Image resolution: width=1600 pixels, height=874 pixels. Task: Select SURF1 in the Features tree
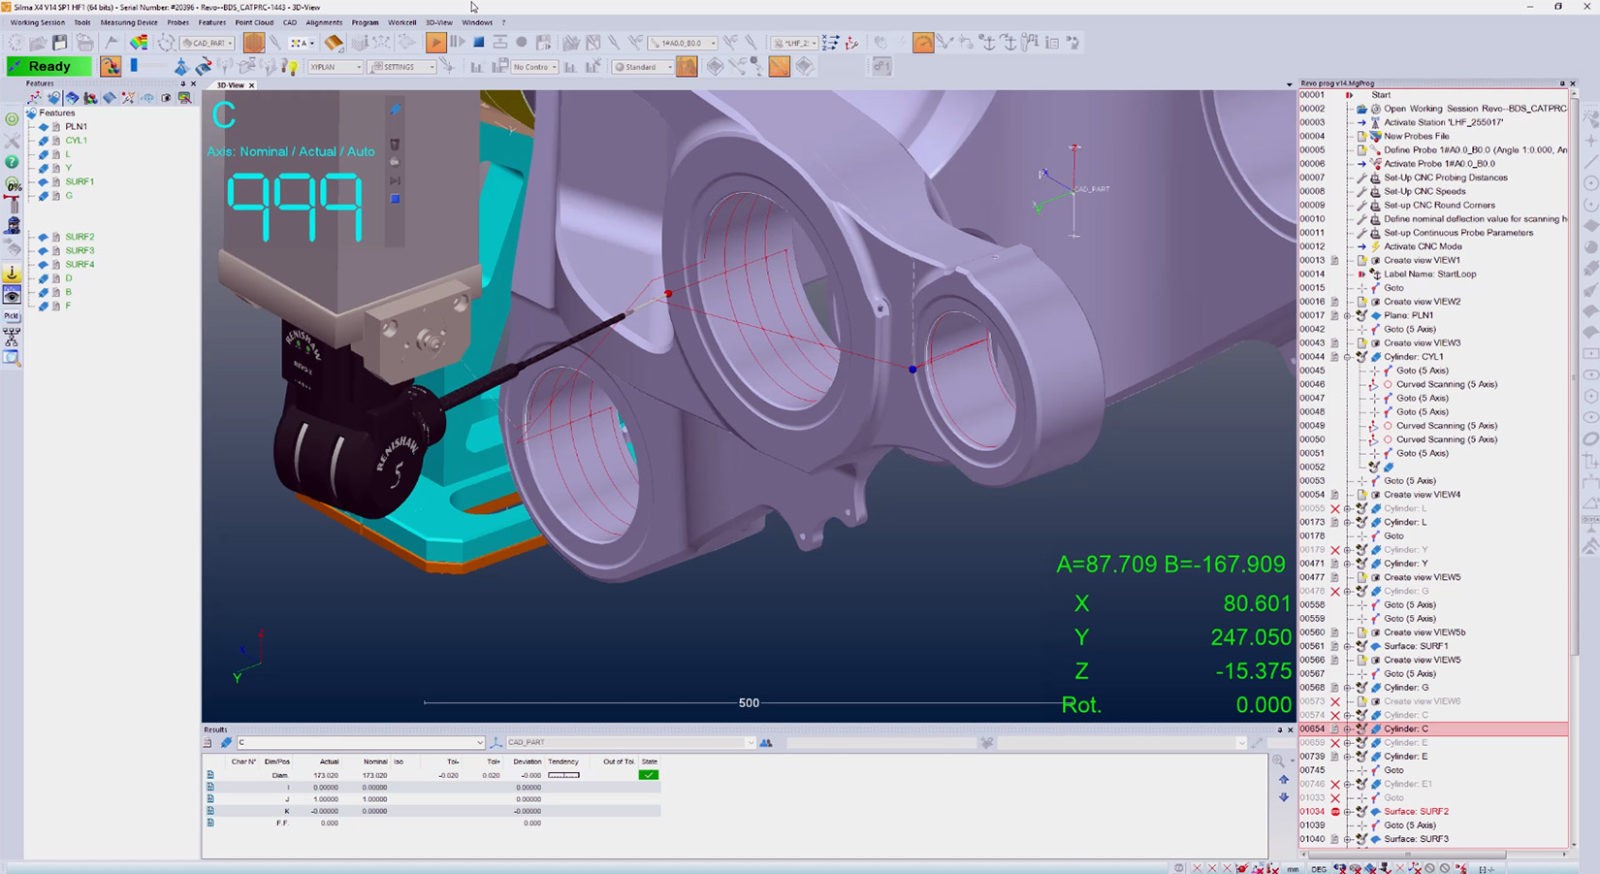click(x=79, y=182)
